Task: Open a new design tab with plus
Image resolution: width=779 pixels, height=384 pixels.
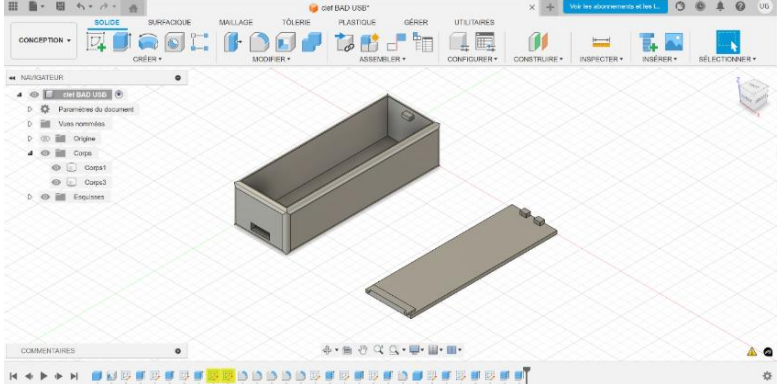Action: click(549, 7)
